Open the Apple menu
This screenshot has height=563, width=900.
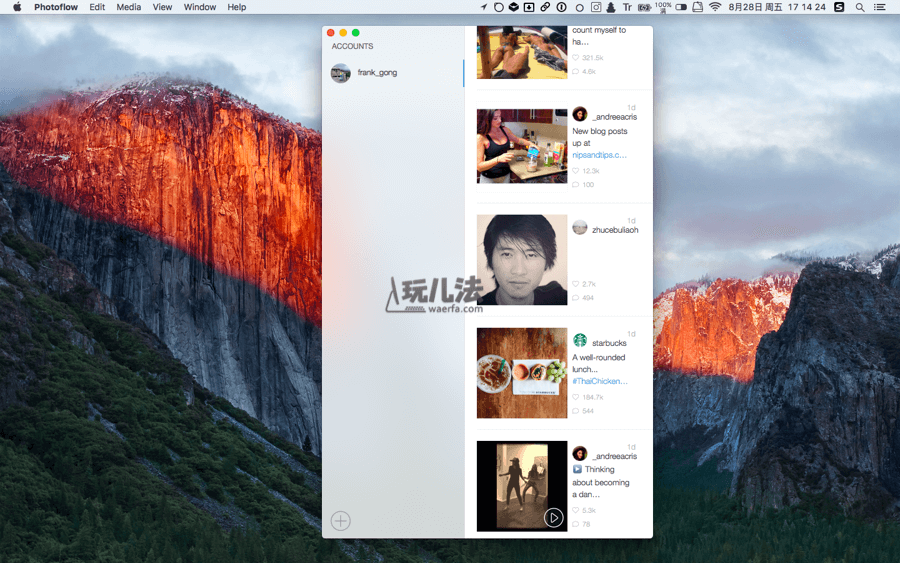[17, 7]
